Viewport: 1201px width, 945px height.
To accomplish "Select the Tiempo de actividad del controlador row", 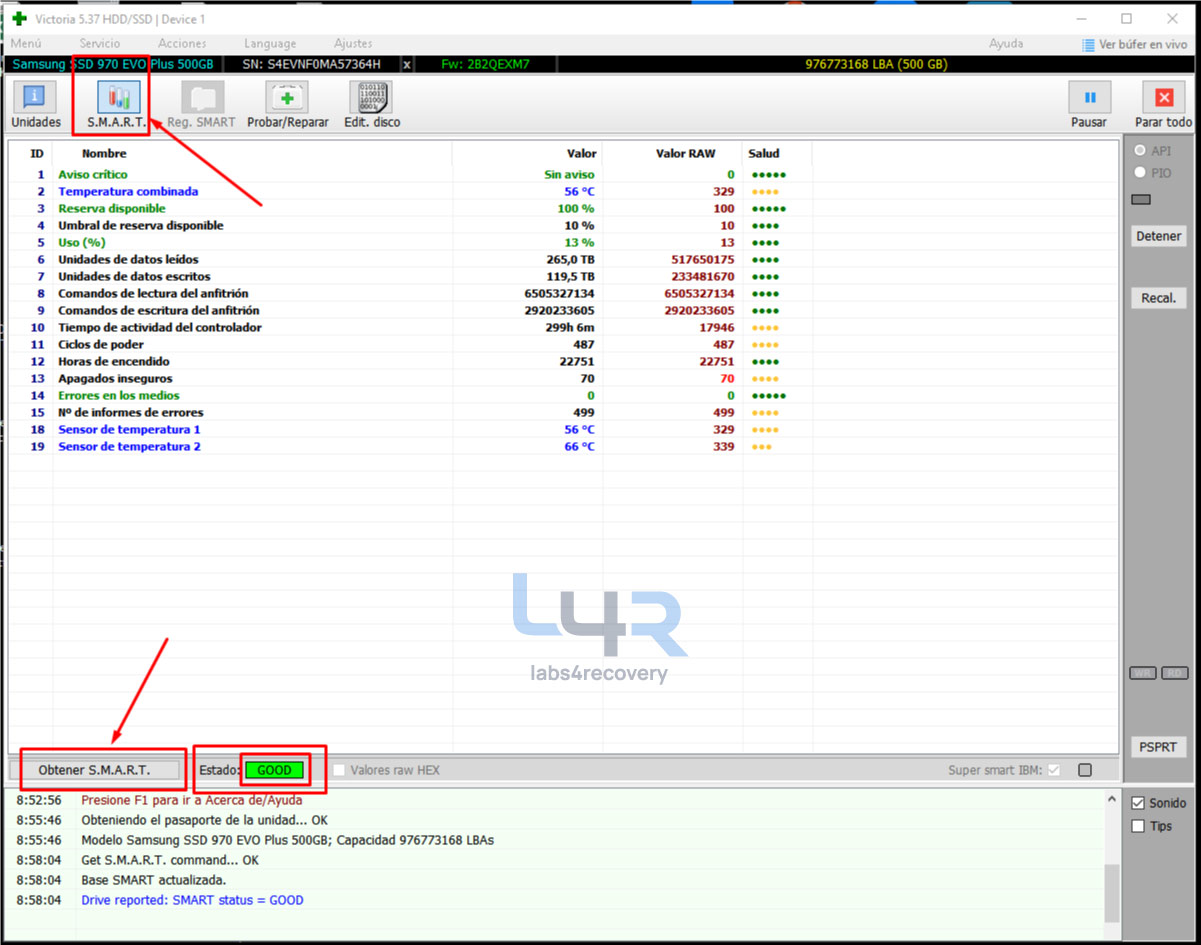I will pyautogui.click(x=564, y=328).
